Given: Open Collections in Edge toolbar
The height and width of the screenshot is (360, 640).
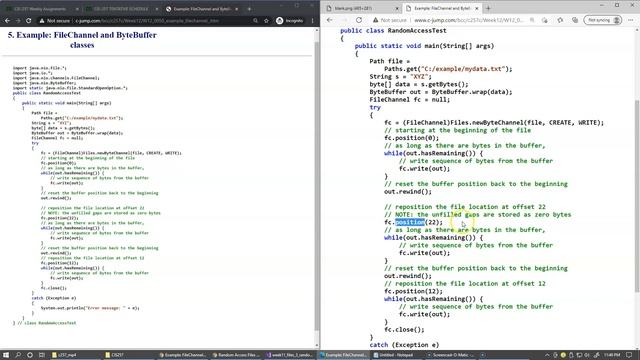Looking at the screenshot, I should [x=575, y=20].
